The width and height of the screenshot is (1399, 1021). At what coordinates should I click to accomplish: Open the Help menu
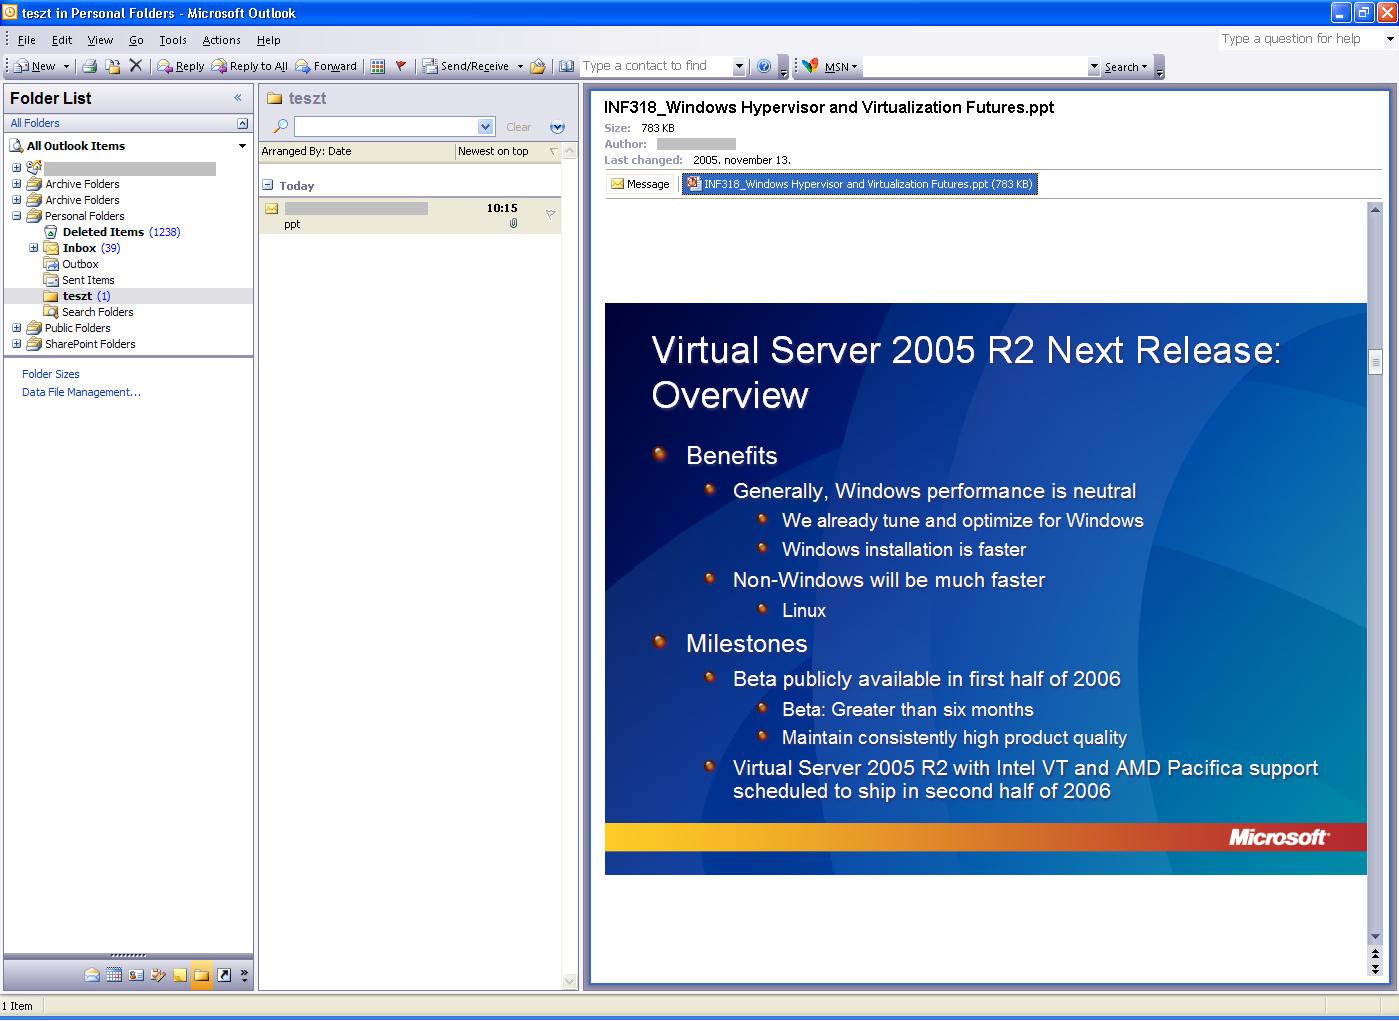click(268, 40)
